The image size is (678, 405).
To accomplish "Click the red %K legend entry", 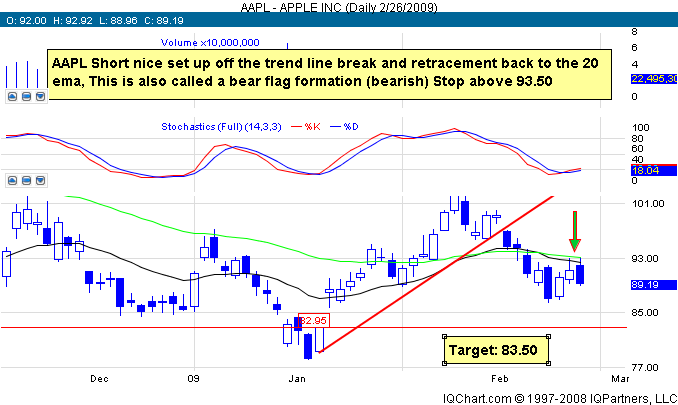I will coord(306,127).
